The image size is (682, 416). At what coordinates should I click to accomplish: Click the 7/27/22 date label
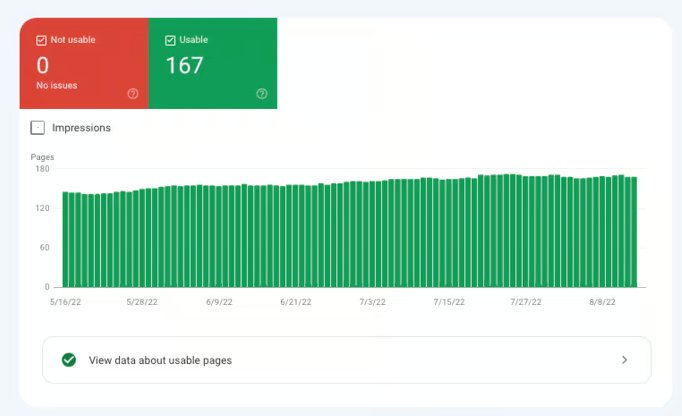526,302
